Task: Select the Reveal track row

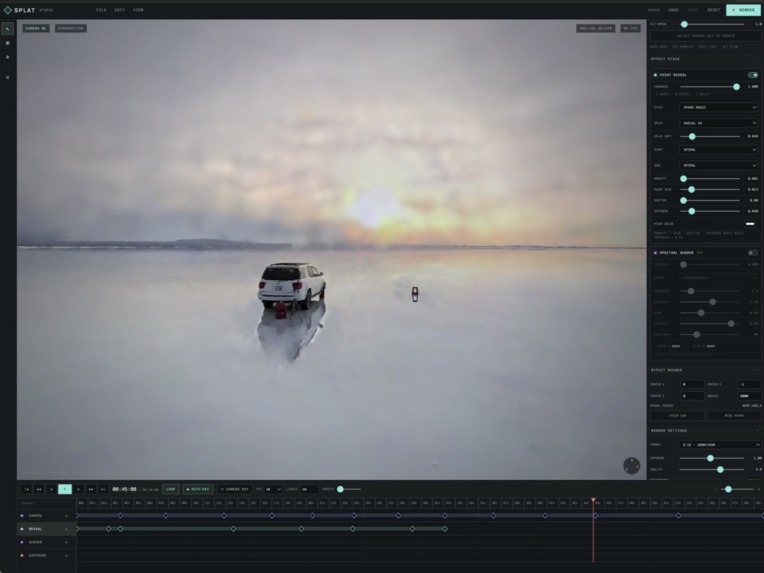Action: point(46,529)
